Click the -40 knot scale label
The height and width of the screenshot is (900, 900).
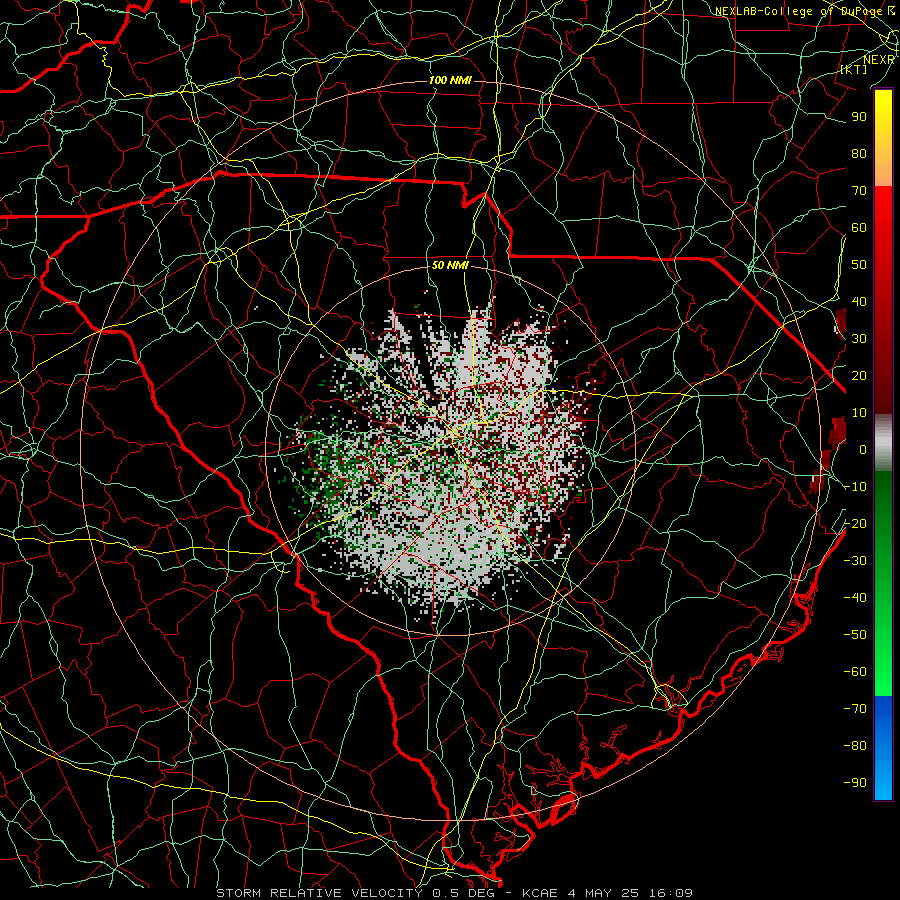pyautogui.click(x=855, y=598)
